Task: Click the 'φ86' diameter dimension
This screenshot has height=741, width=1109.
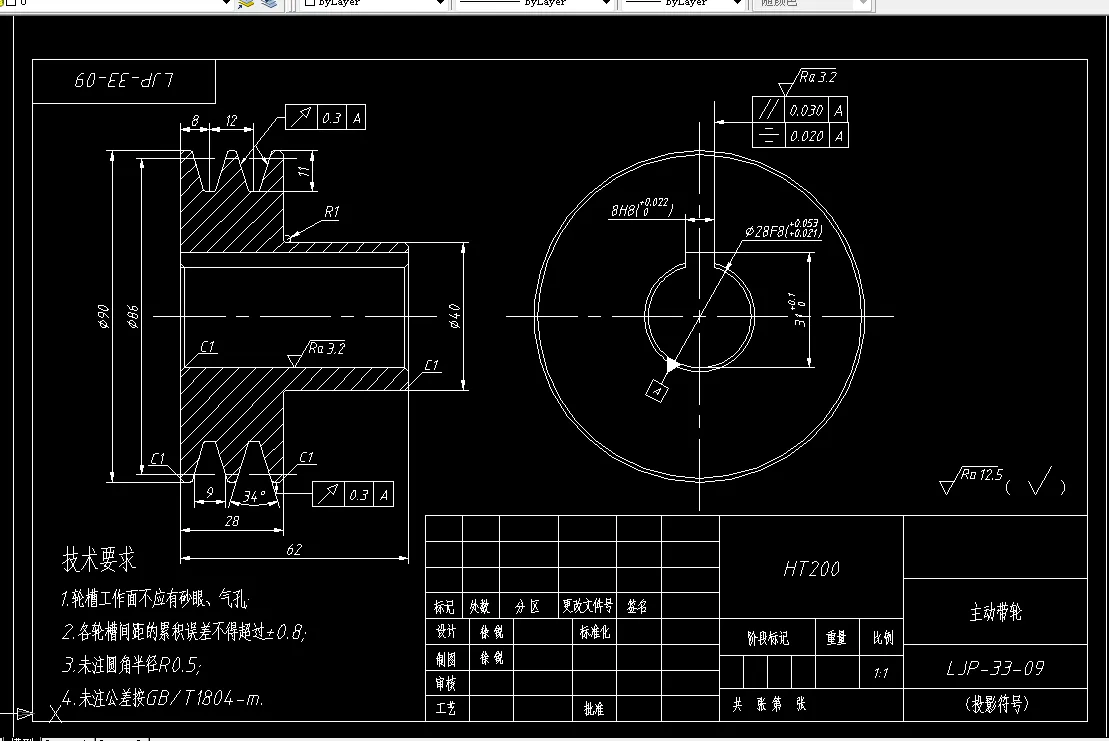Action: point(132,316)
